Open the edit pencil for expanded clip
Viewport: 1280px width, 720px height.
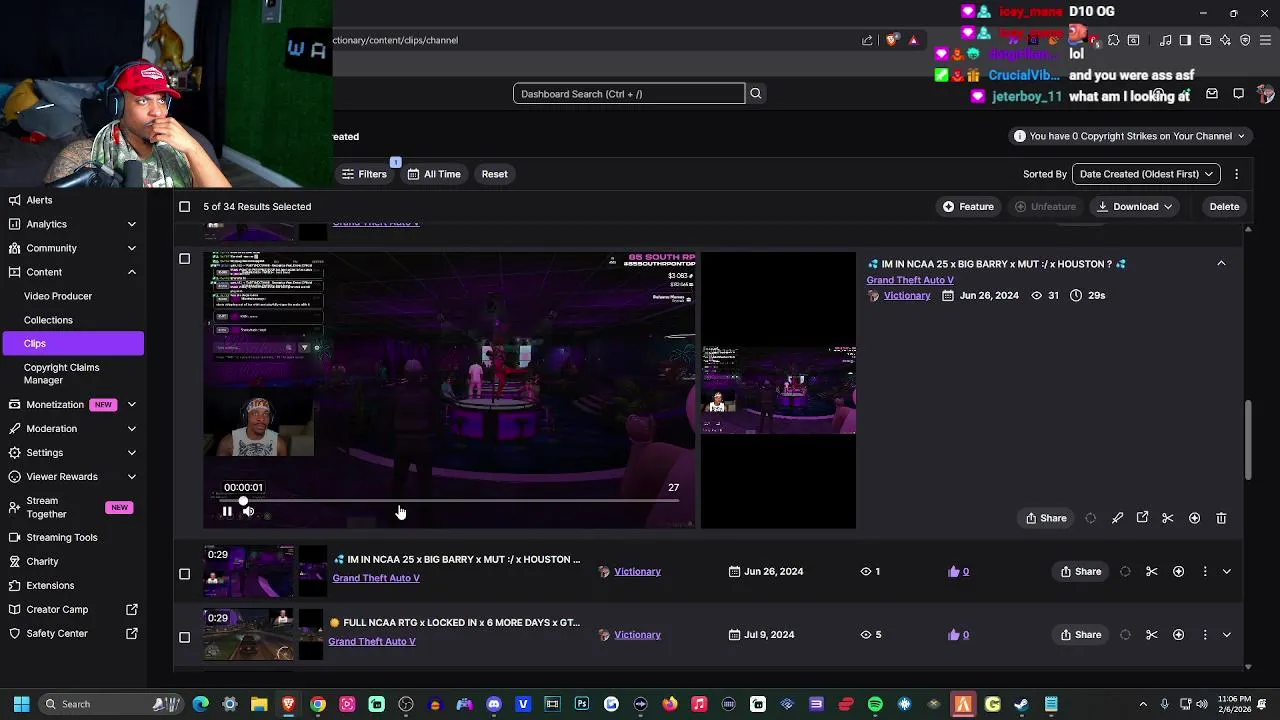(1117, 518)
